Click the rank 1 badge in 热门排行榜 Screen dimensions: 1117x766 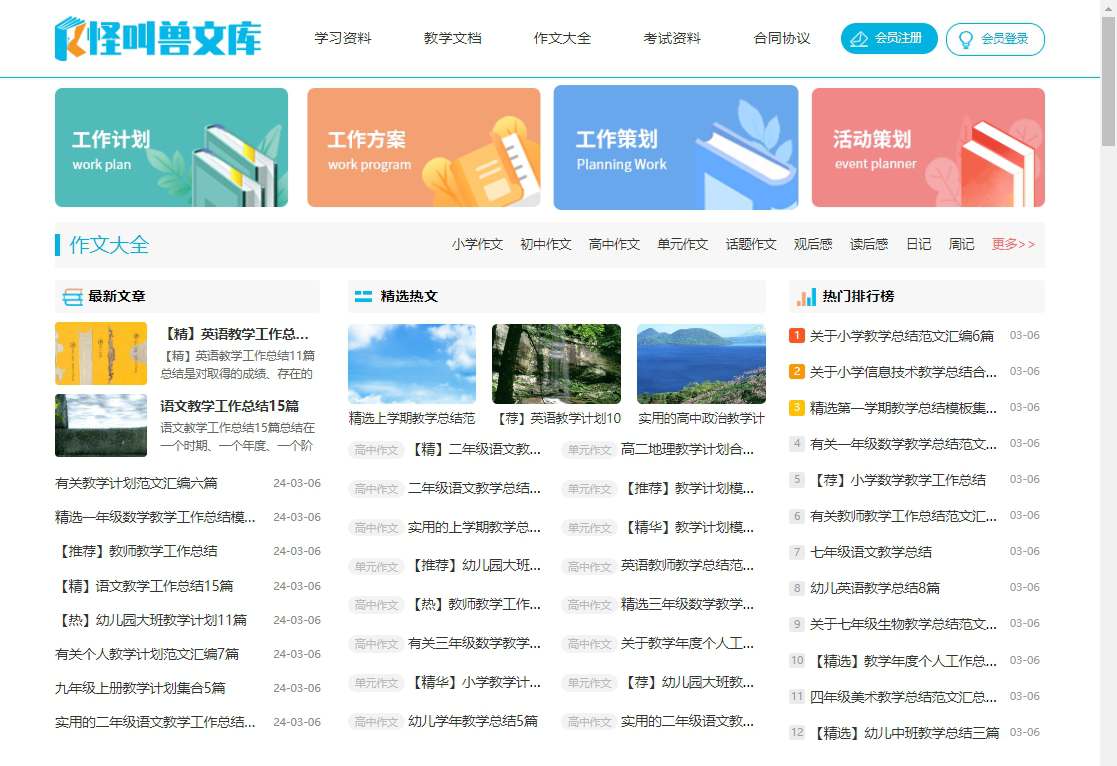797,335
